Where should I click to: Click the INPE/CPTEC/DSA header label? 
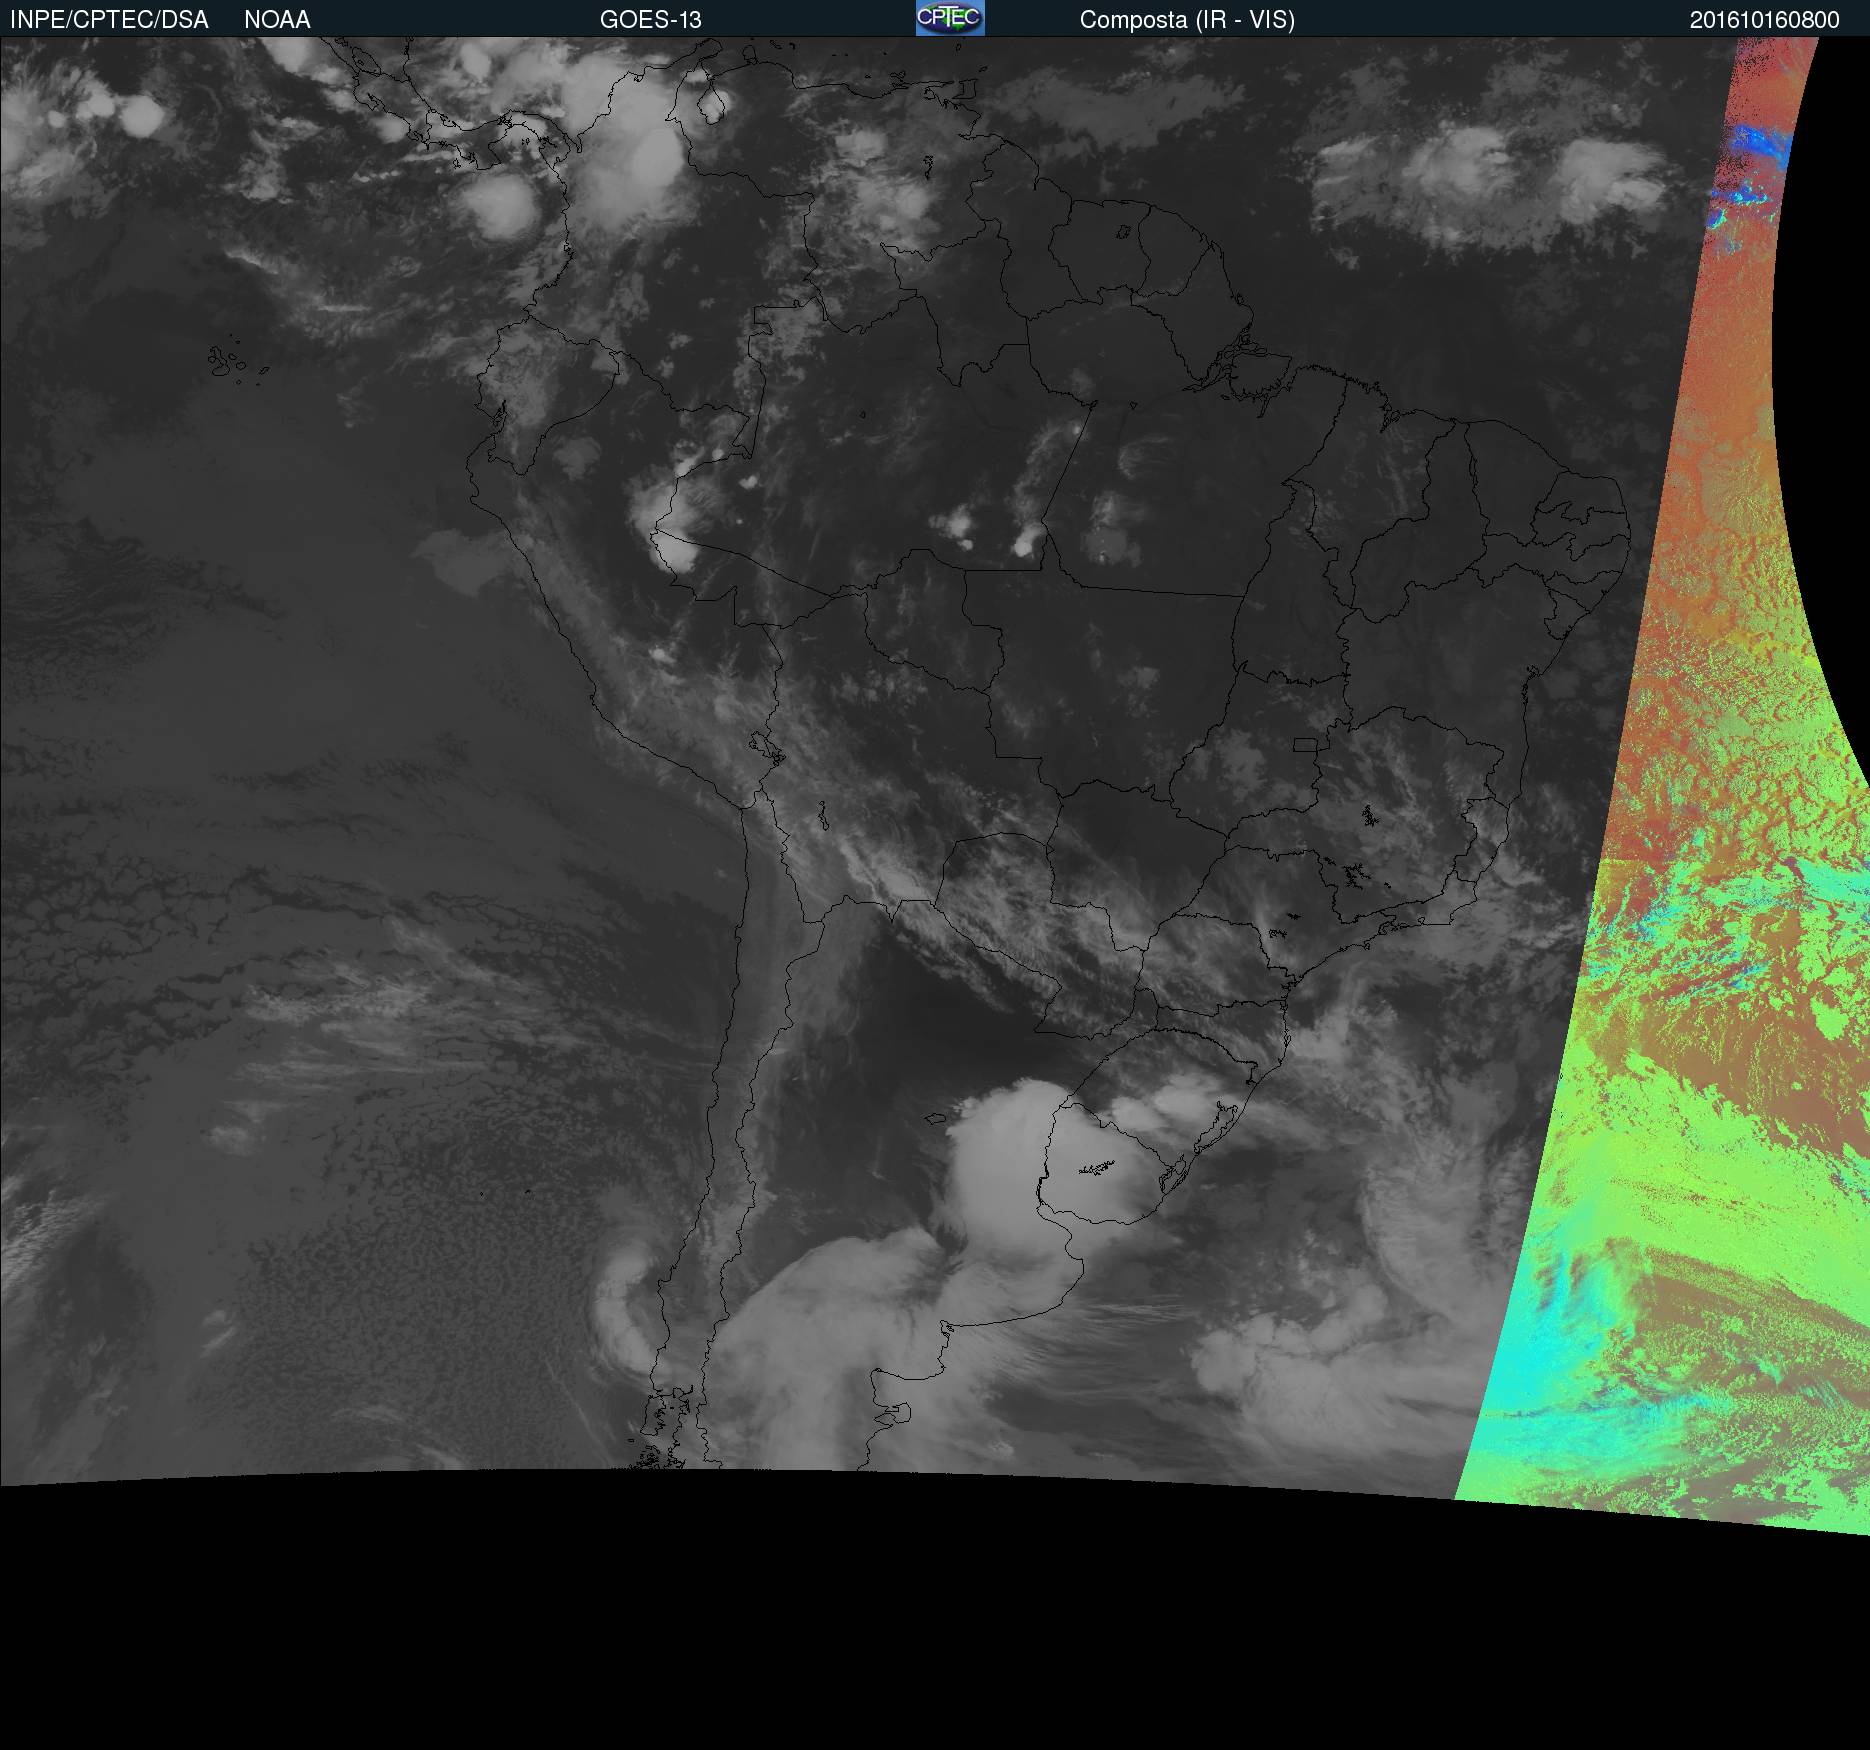click(109, 20)
